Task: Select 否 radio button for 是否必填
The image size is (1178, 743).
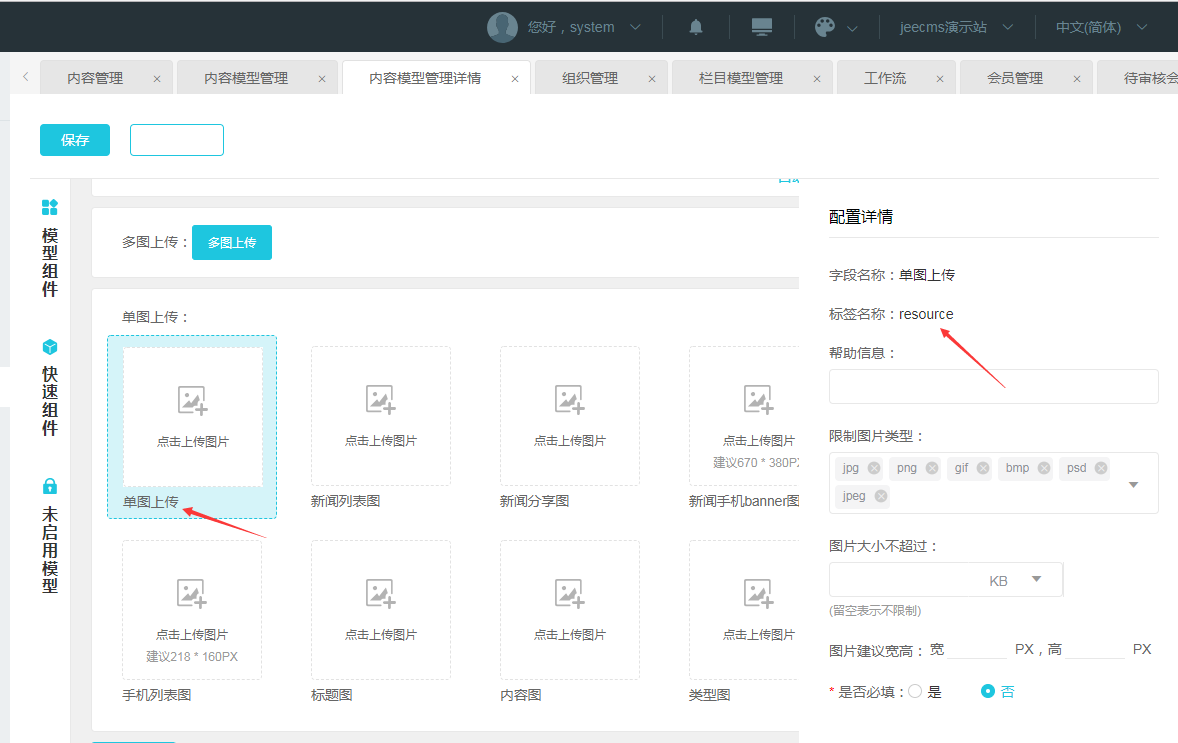Action: coord(988,691)
